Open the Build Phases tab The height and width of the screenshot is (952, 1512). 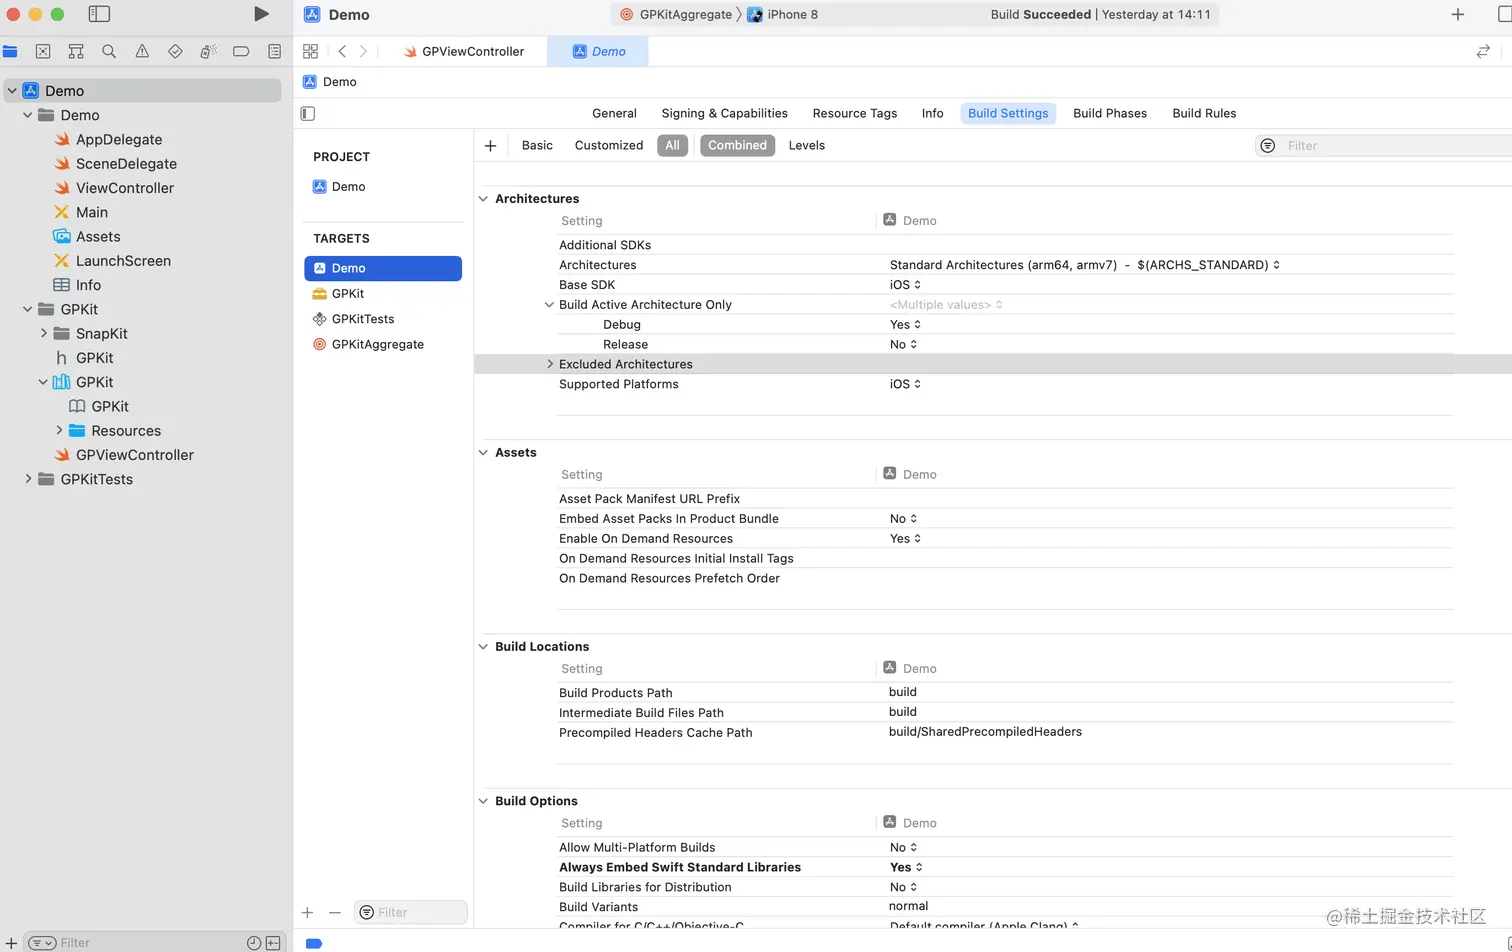tap(1110, 113)
